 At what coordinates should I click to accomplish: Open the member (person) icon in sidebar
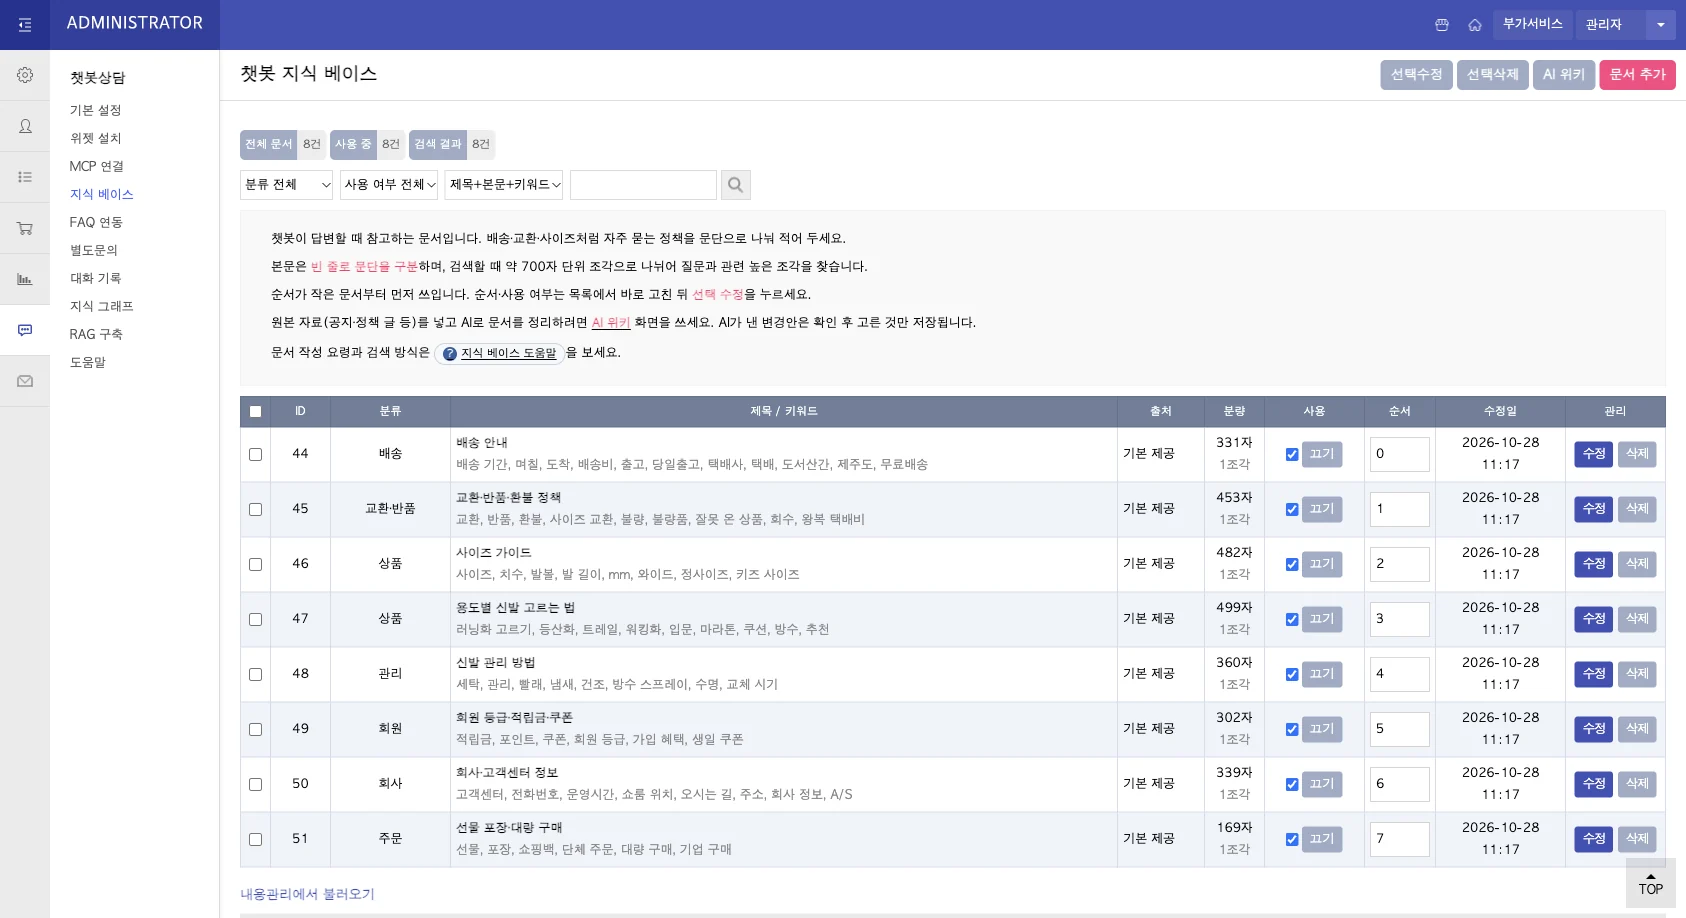(x=25, y=126)
